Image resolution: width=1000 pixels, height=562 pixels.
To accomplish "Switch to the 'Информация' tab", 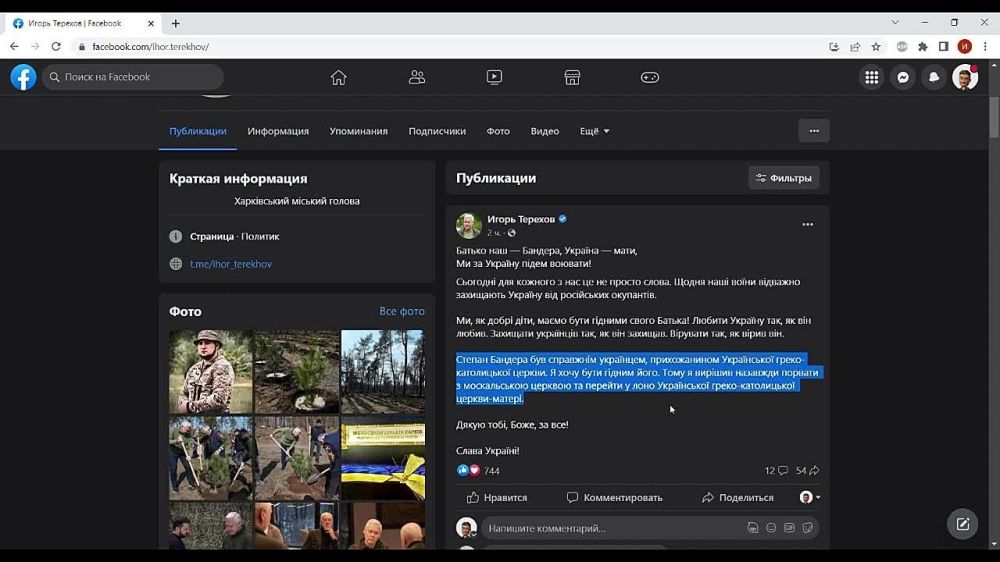I will point(278,131).
